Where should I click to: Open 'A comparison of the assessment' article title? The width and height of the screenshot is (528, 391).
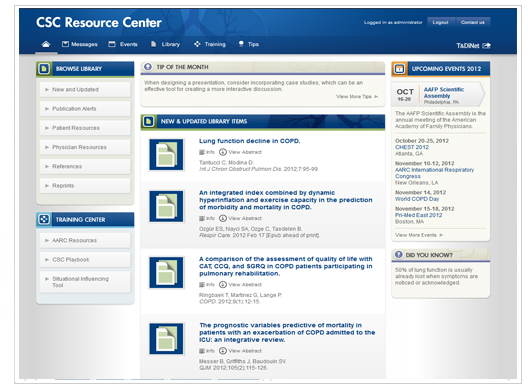286,266
